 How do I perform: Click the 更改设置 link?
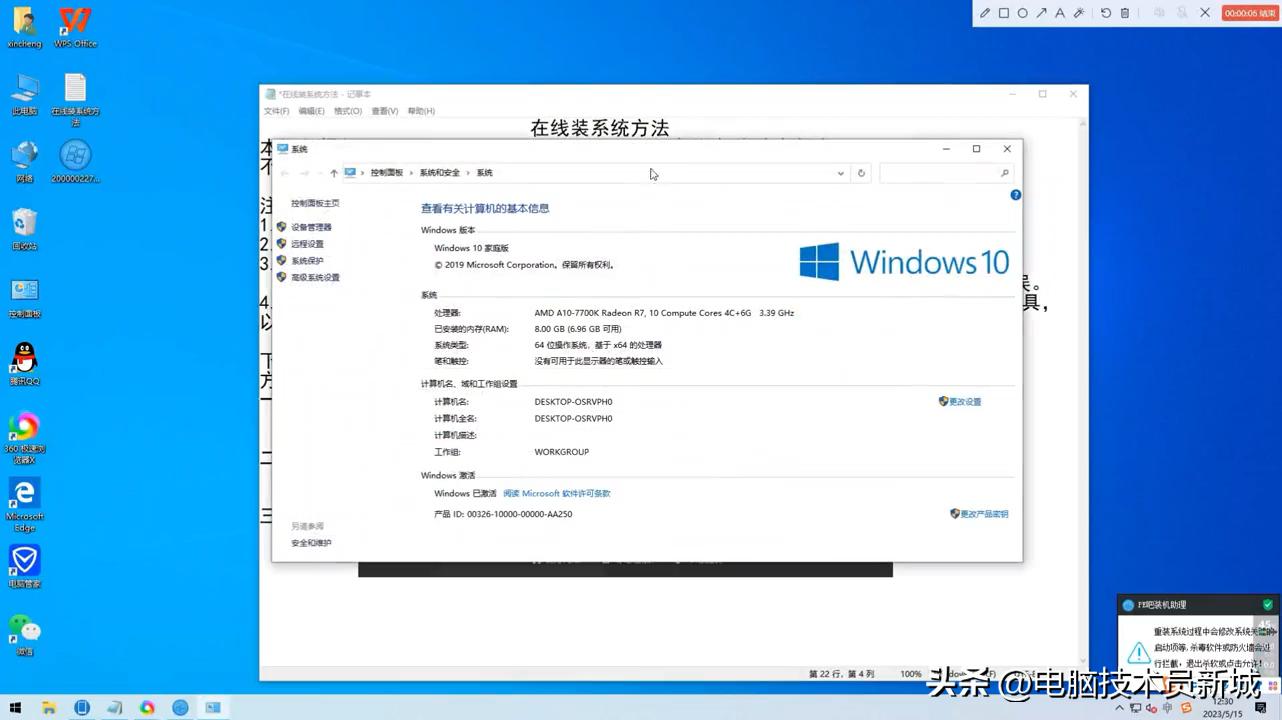pyautogui.click(x=966, y=401)
